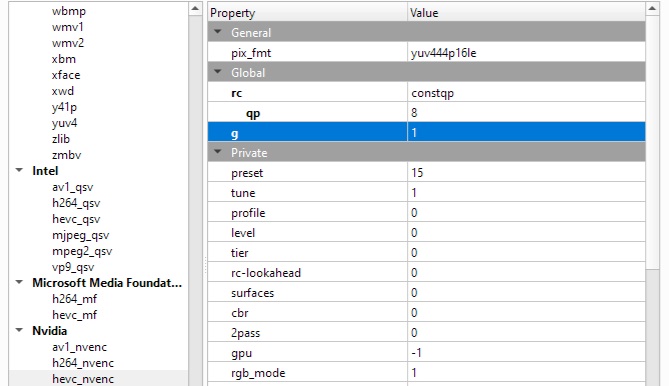Select the preset property row
This screenshot has height=386, width=669.
point(426,173)
